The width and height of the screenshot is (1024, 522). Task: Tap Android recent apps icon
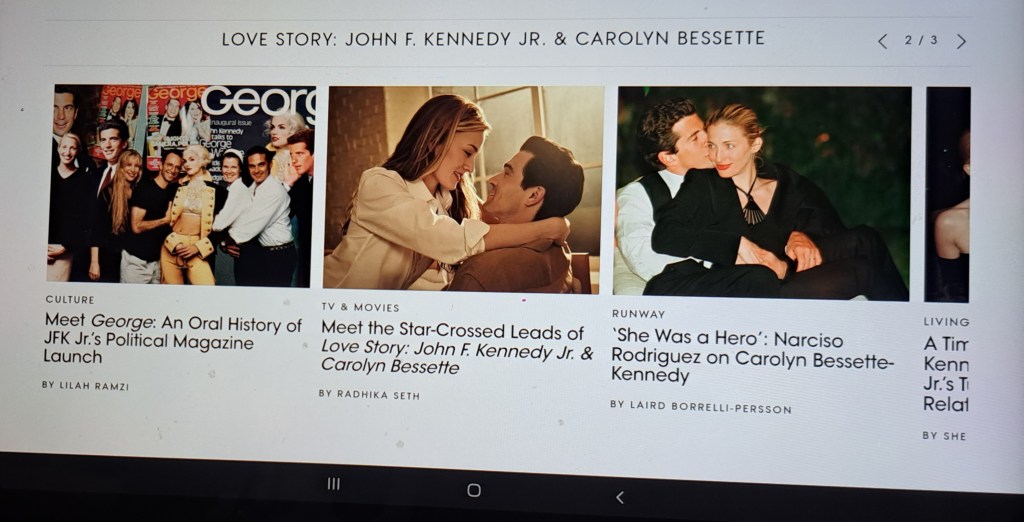[334, 484]
